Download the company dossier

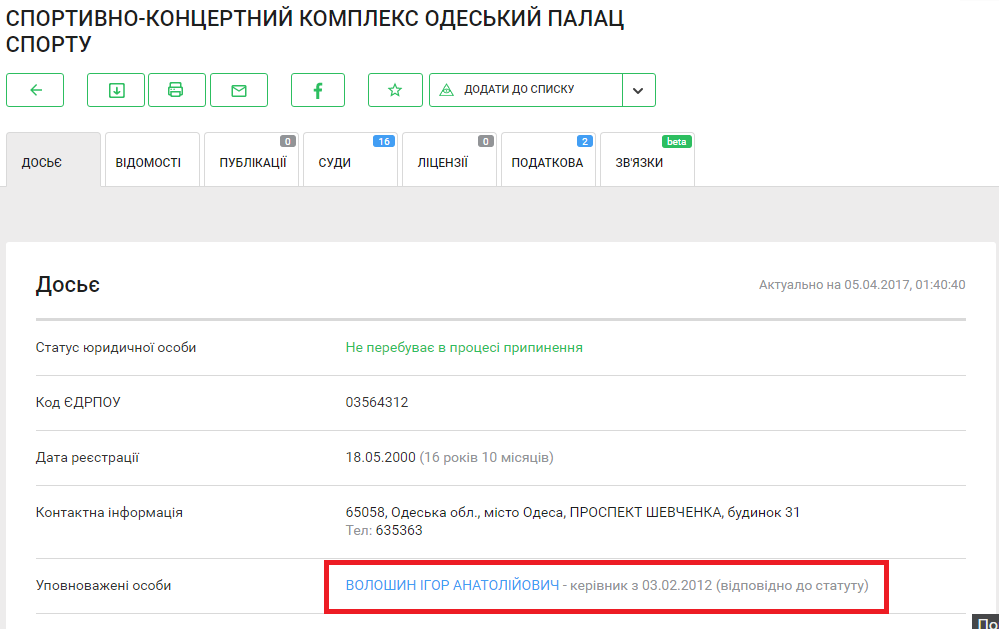point(116,90)
